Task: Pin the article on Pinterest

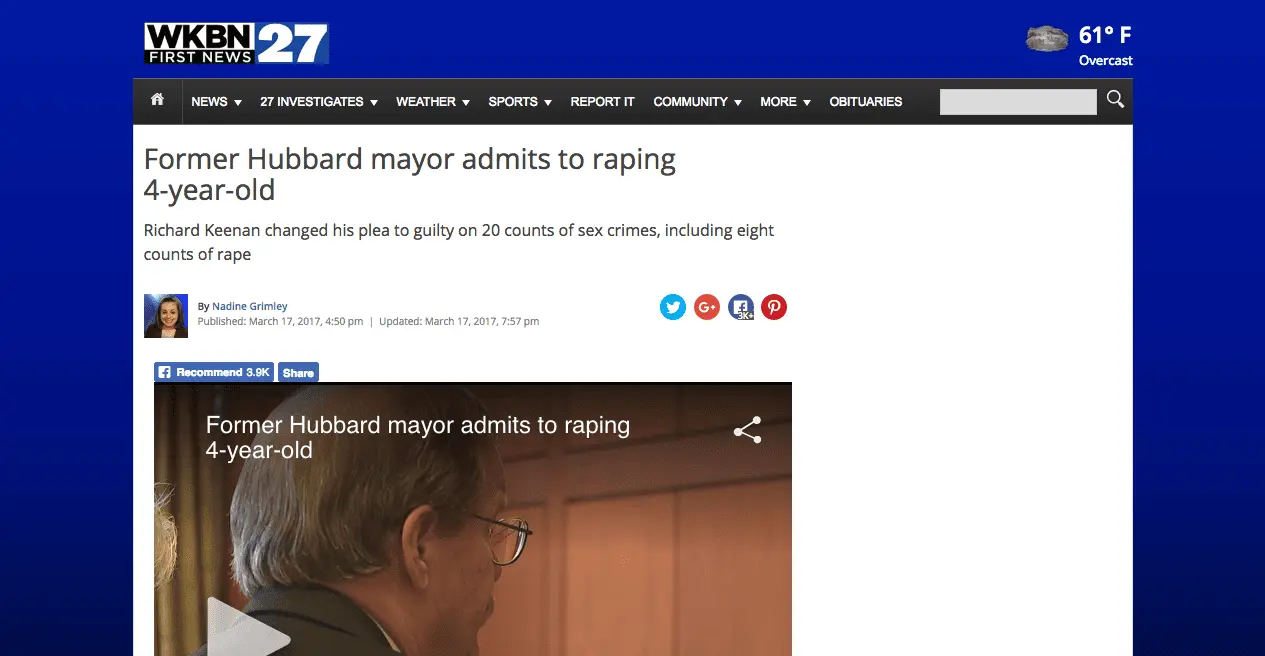Action: [x=774, y=307]
